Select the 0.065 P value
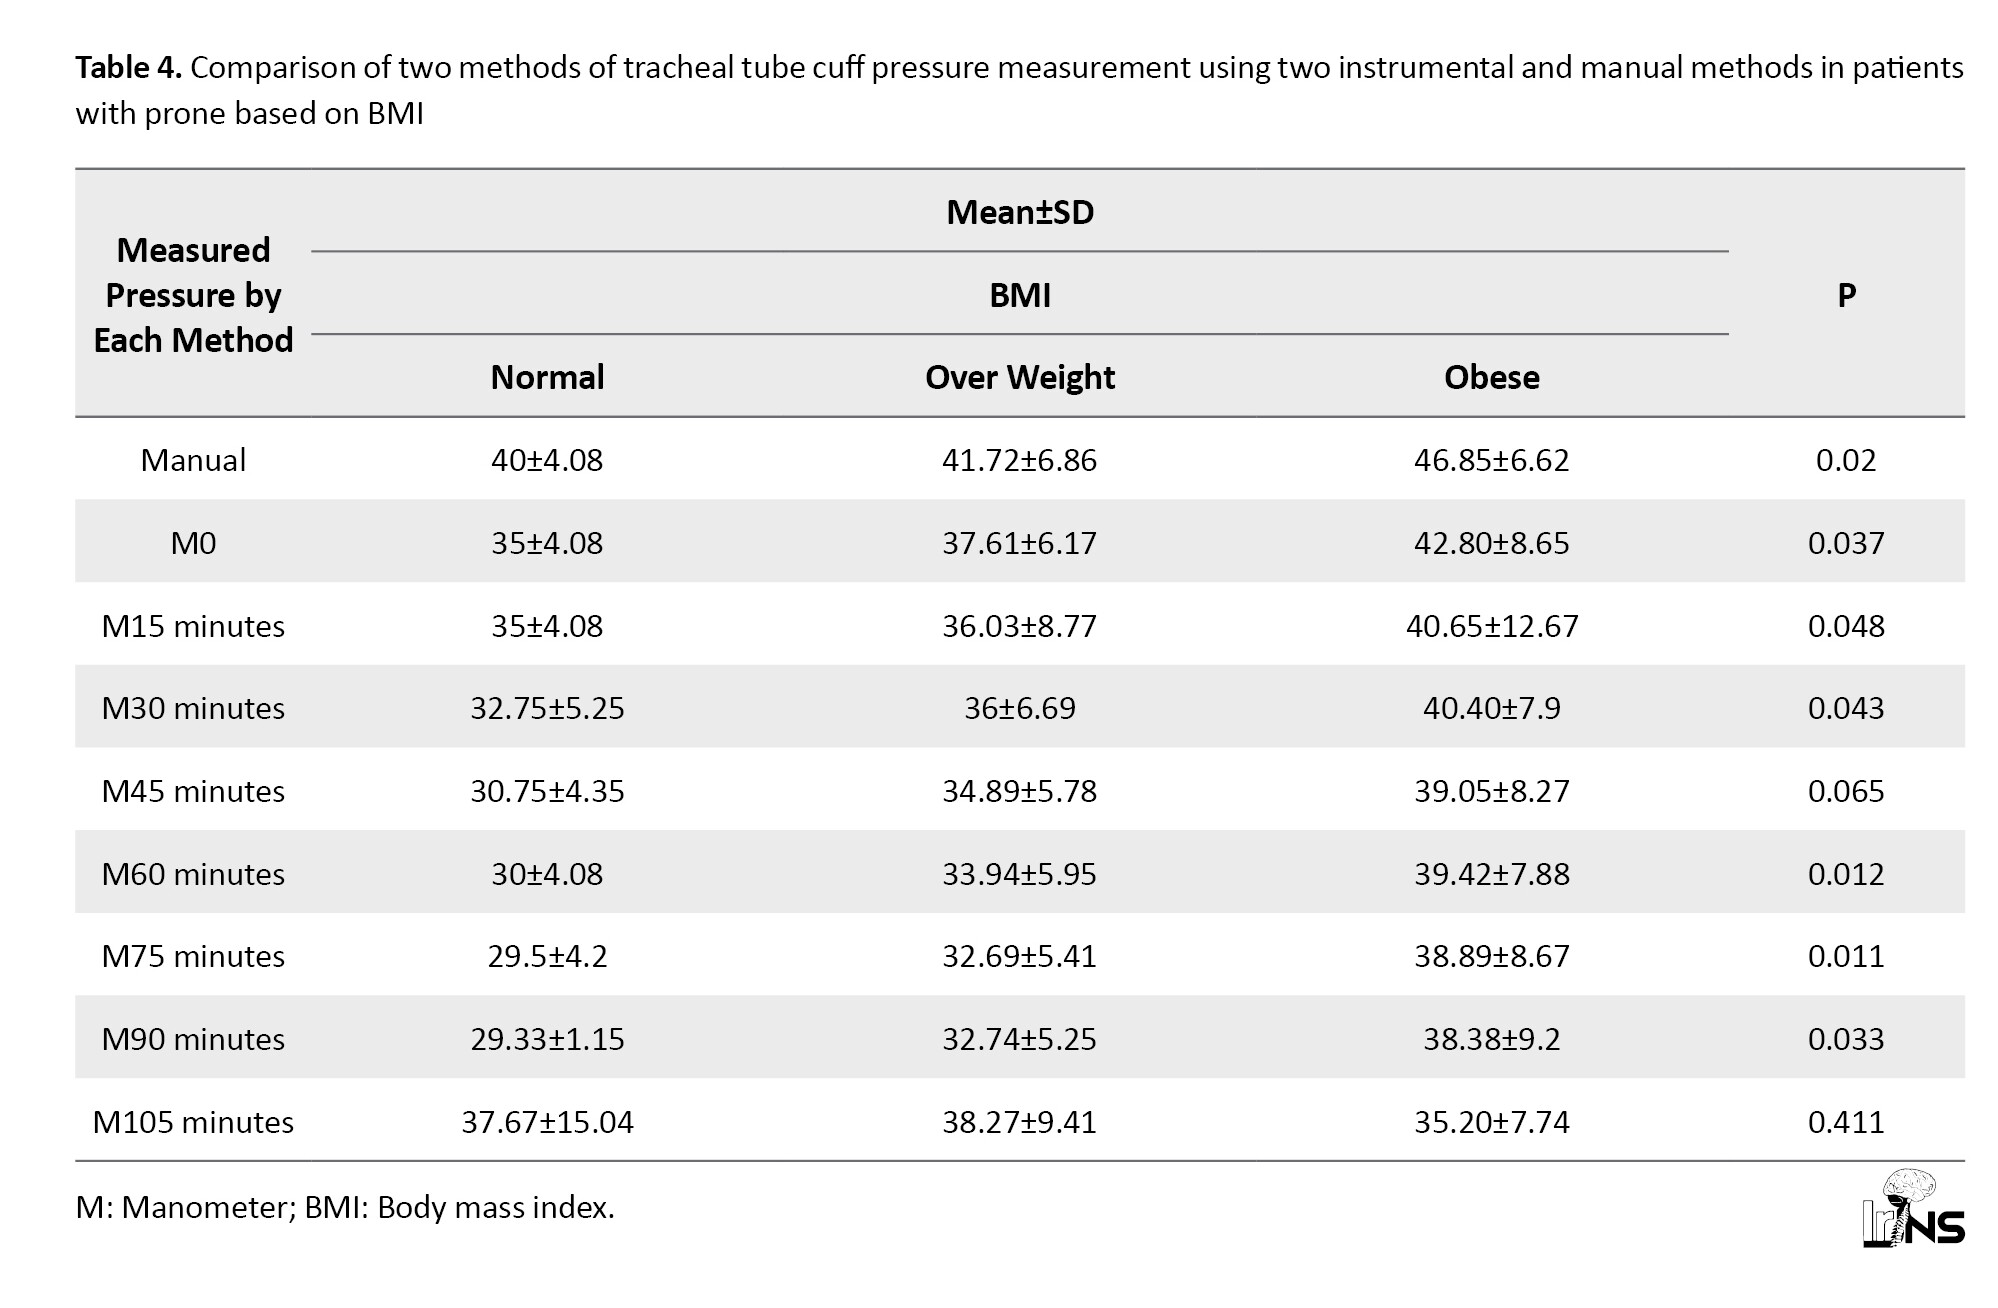Screen dimensions: 1998x1308 coord(1846,791)
